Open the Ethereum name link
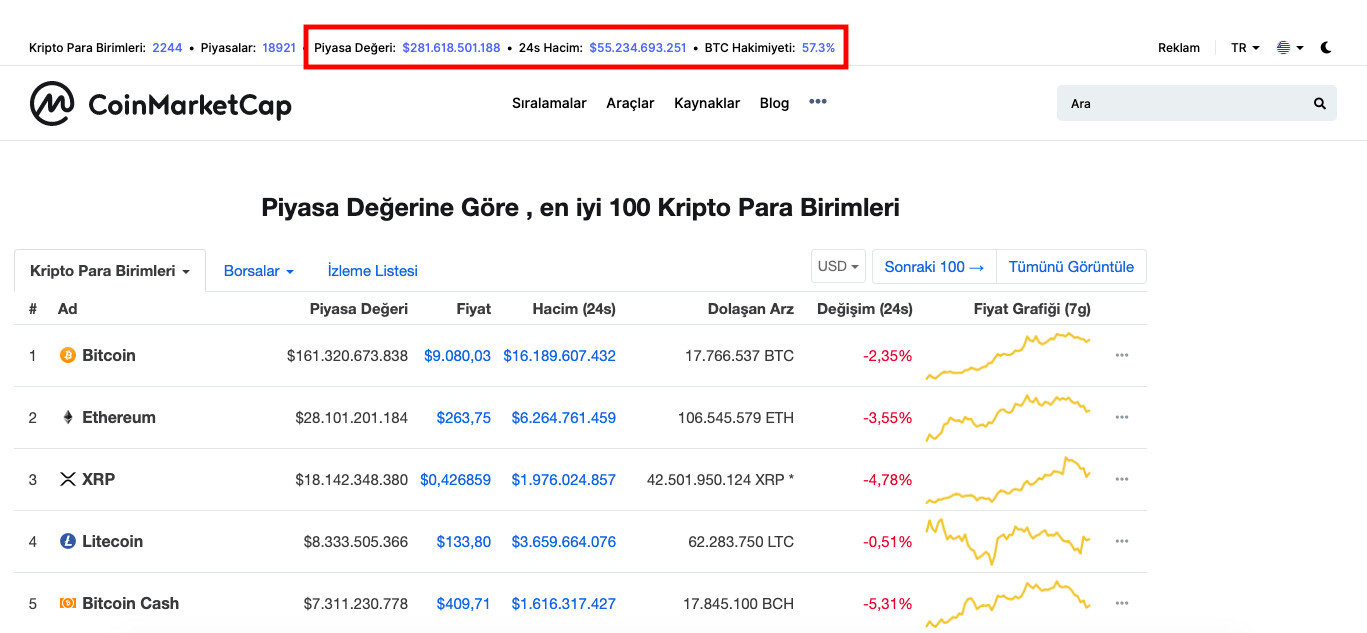This screenshot has height=633, width=1367. [119, 417]
